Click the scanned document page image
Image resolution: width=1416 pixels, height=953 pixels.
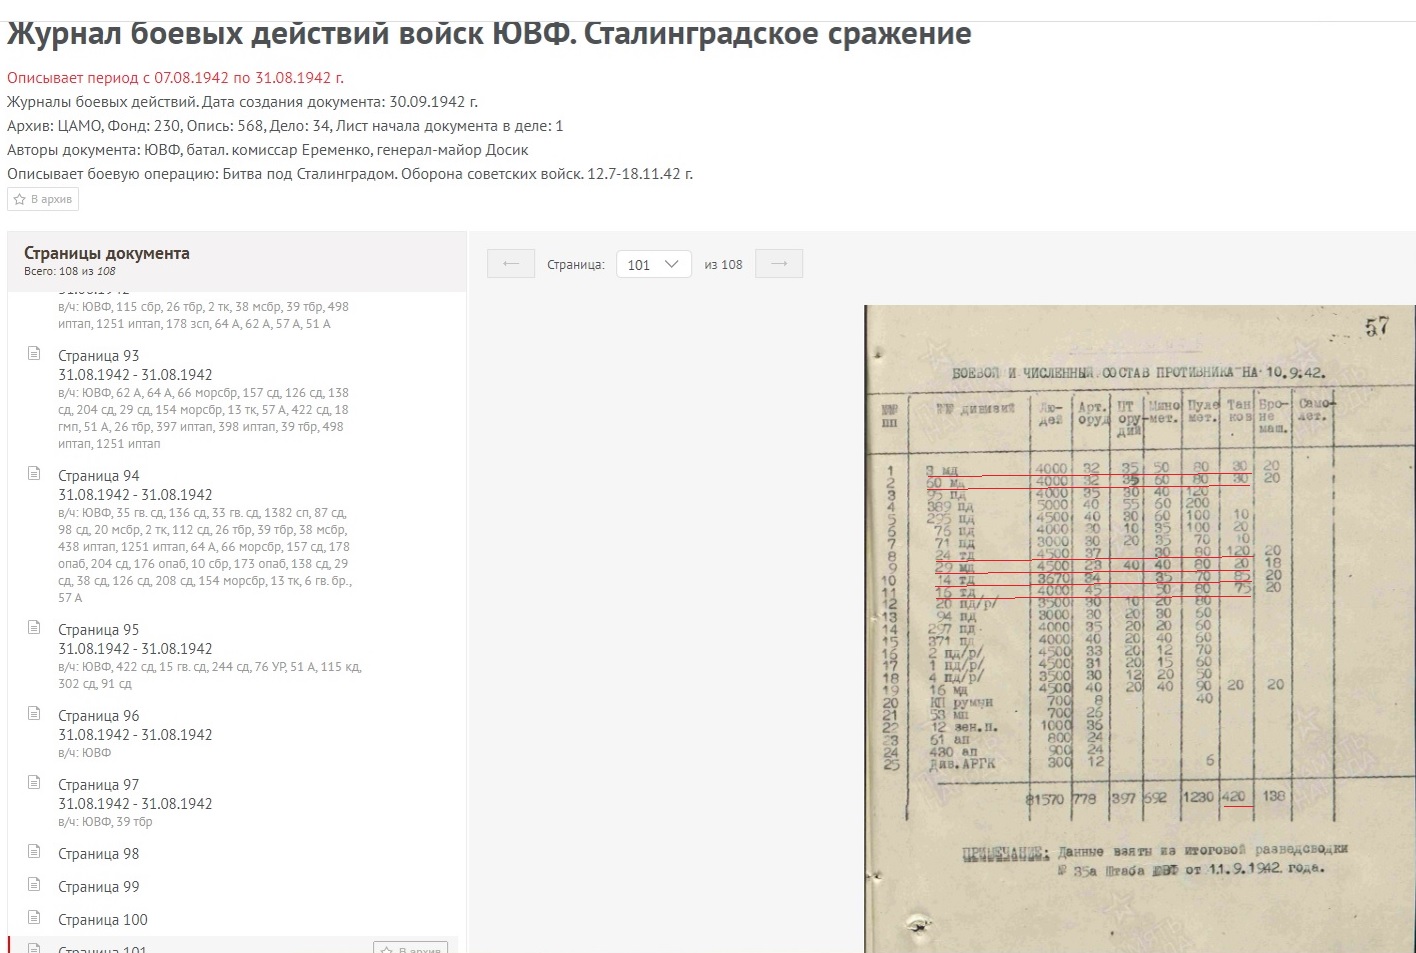click(x=1140, y=628)
